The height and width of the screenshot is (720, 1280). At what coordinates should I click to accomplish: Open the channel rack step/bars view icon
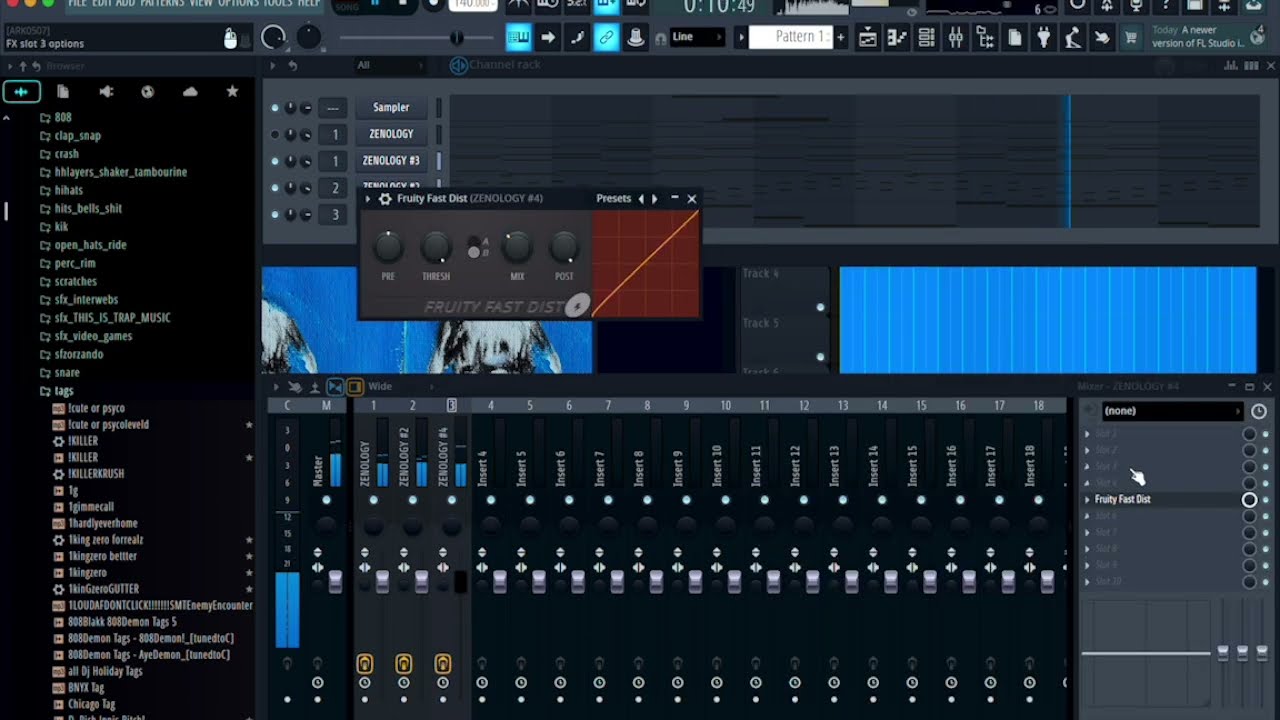(x=1251, y=66)
